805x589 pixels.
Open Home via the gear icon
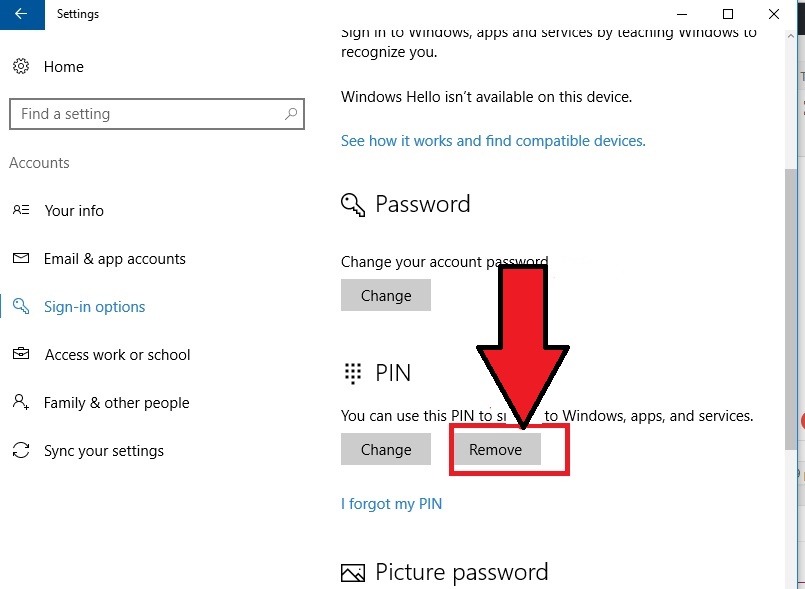click(x=21, y=66)
